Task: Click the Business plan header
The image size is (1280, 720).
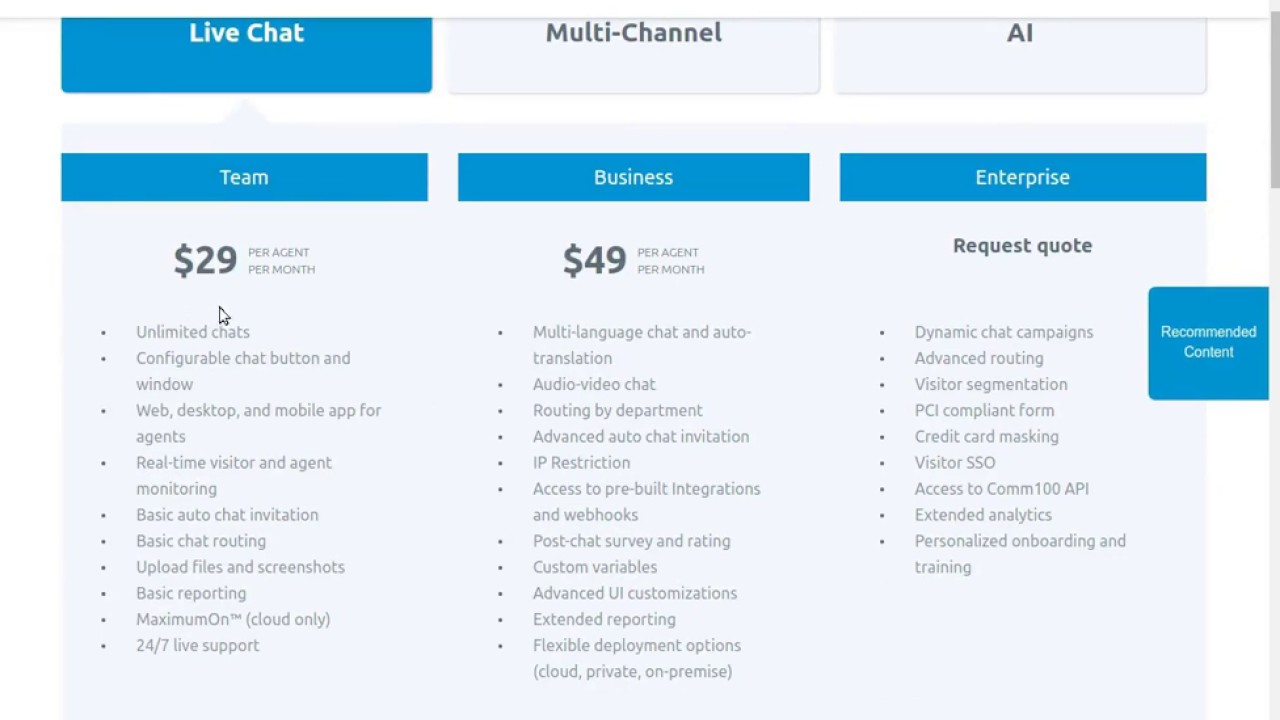Action: [x=633, y=177]
